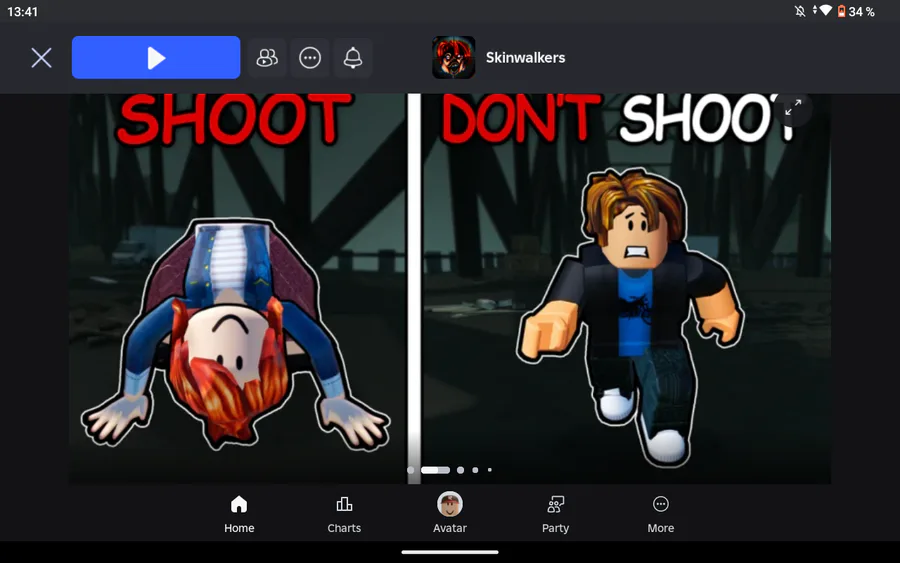
Task: Tap the Skinwalkers game icon thumbnail
Action: 453,57
